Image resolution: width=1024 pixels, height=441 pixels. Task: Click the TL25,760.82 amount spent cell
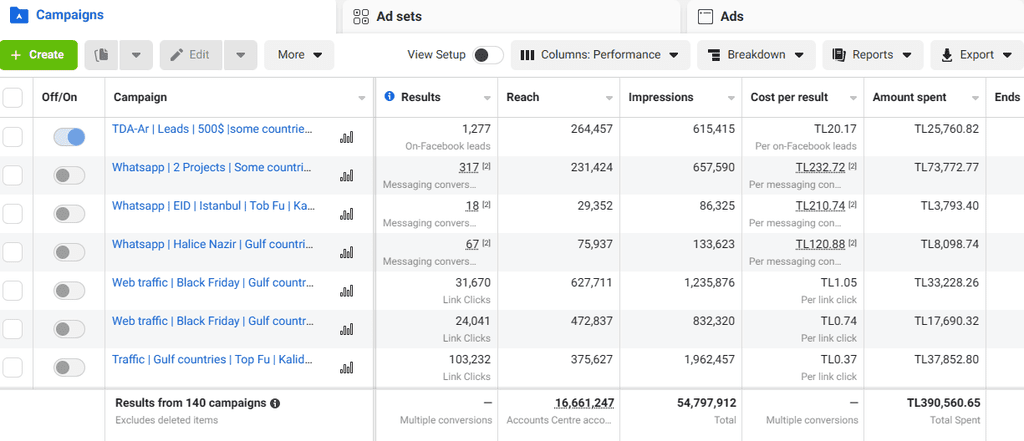(947, 129)
